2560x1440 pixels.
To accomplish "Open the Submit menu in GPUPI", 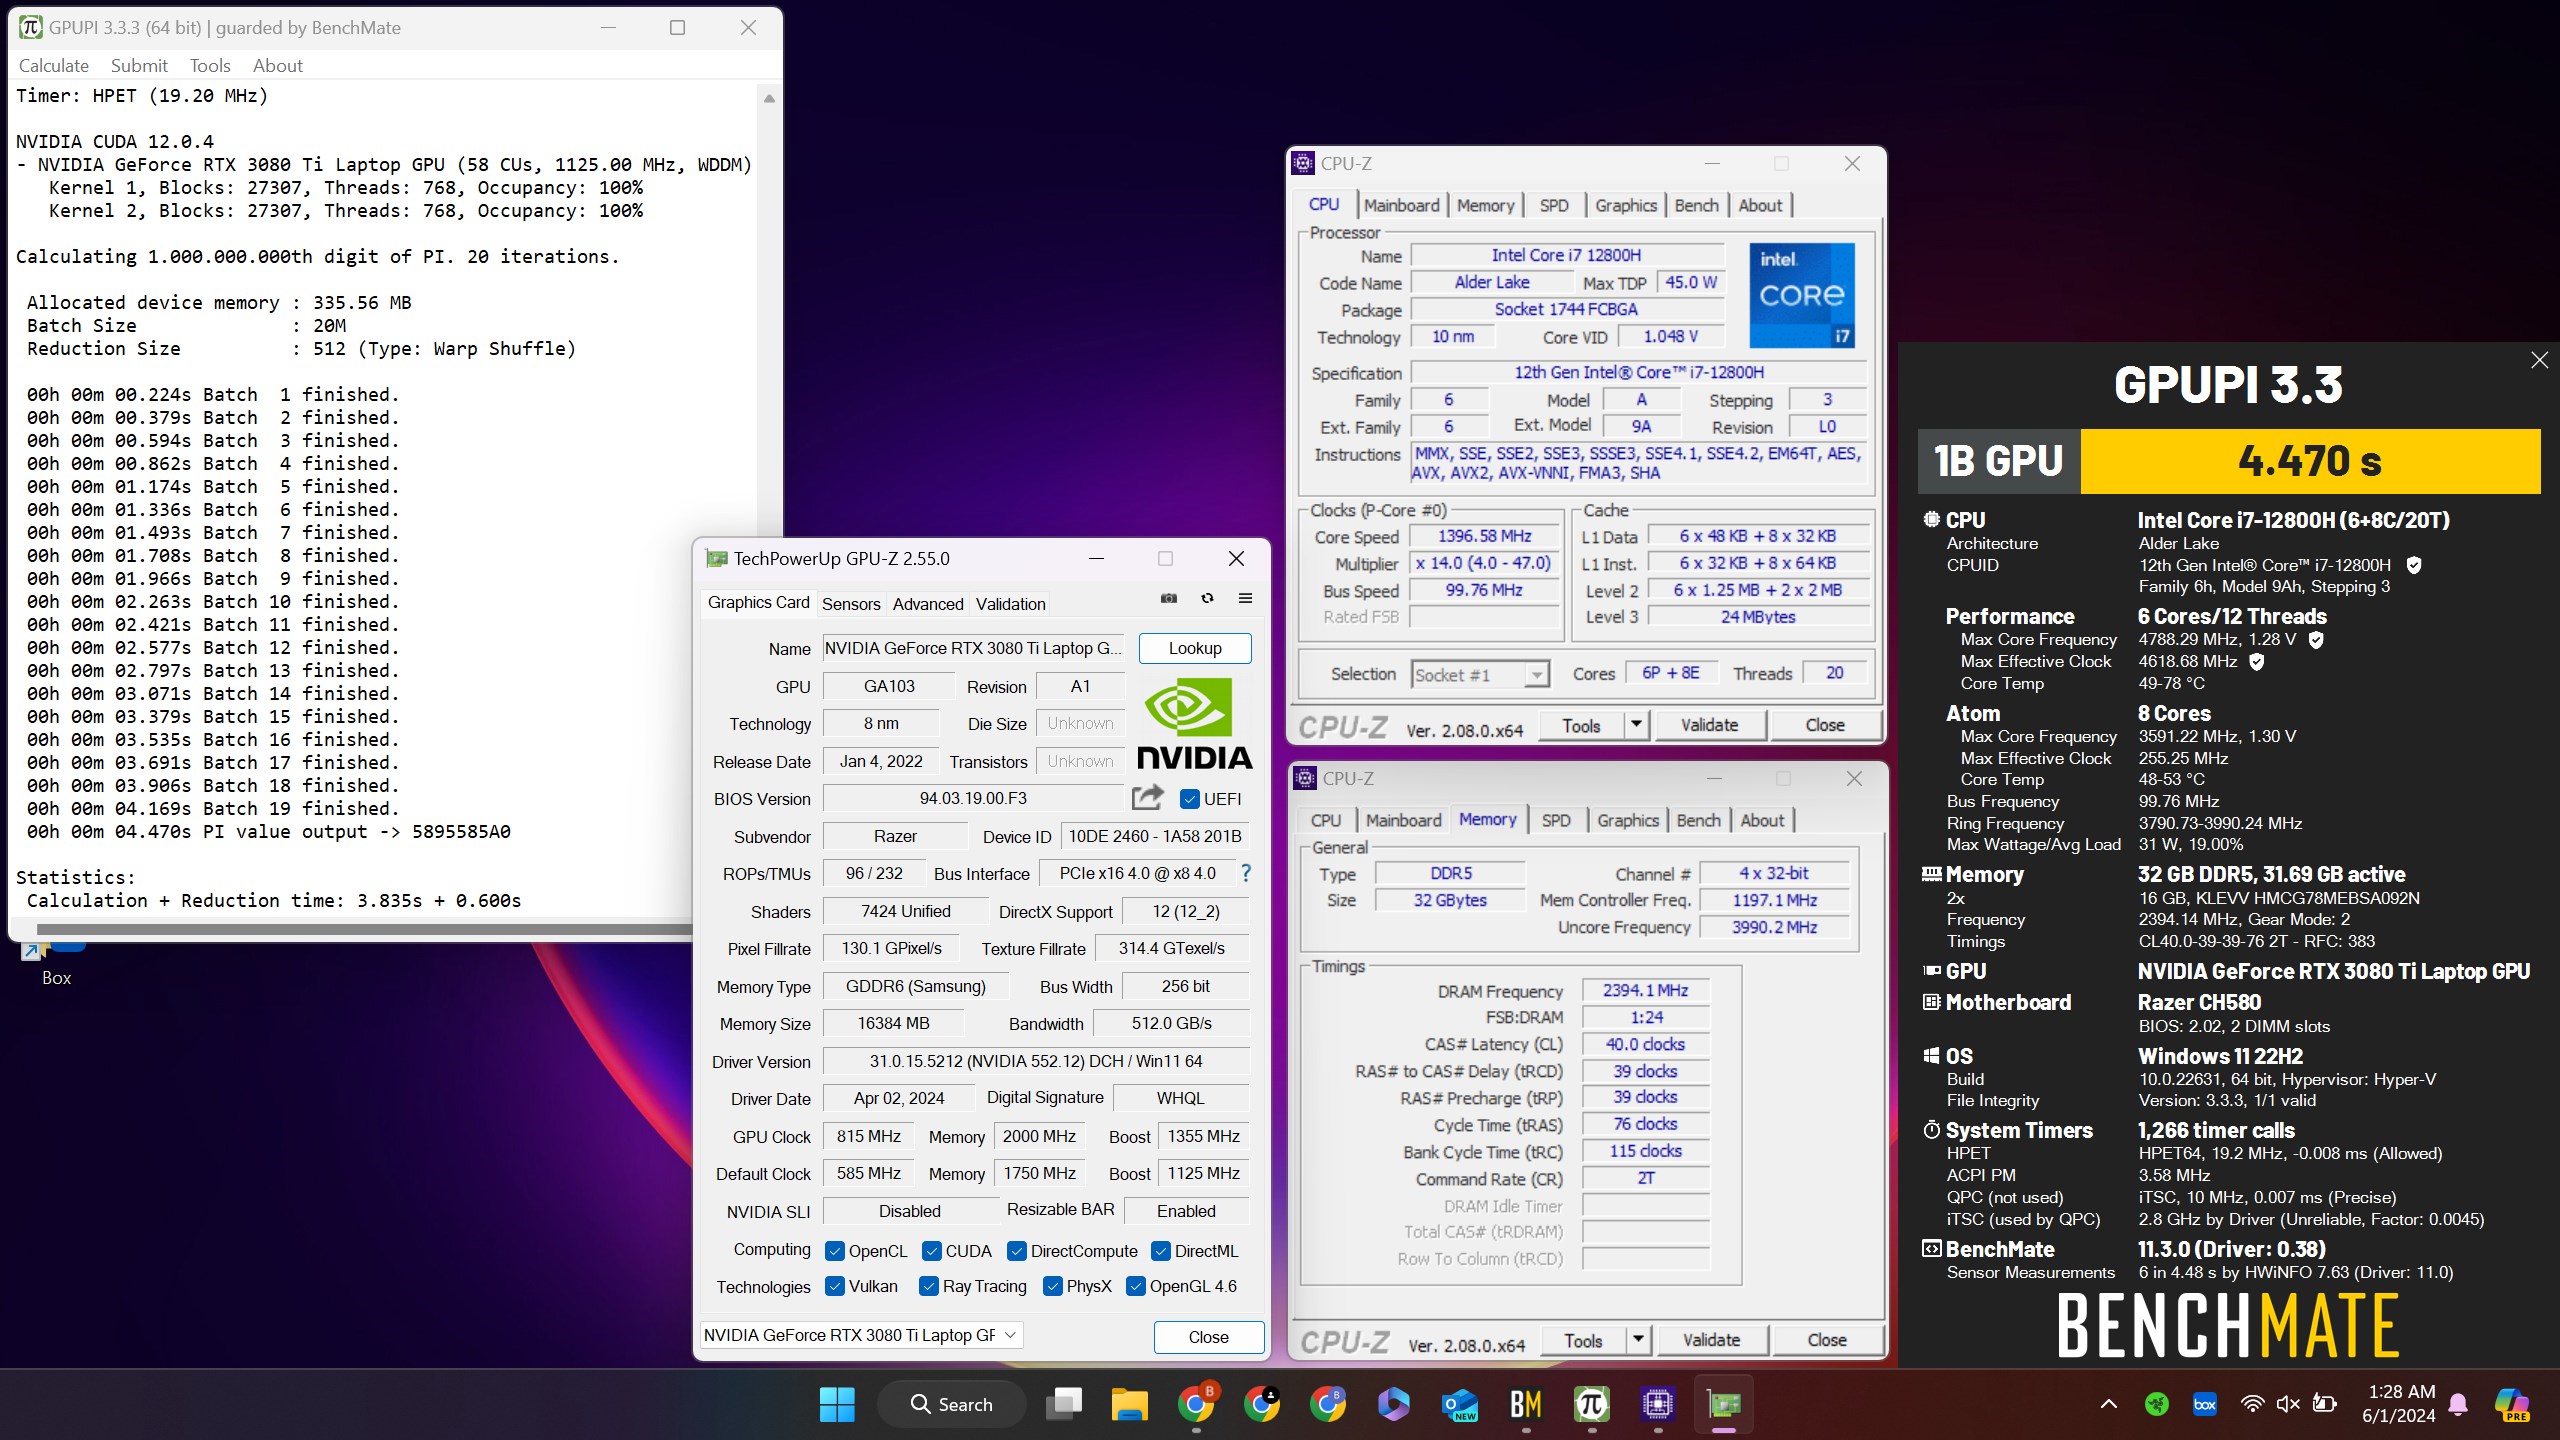I will coord(139,65).
